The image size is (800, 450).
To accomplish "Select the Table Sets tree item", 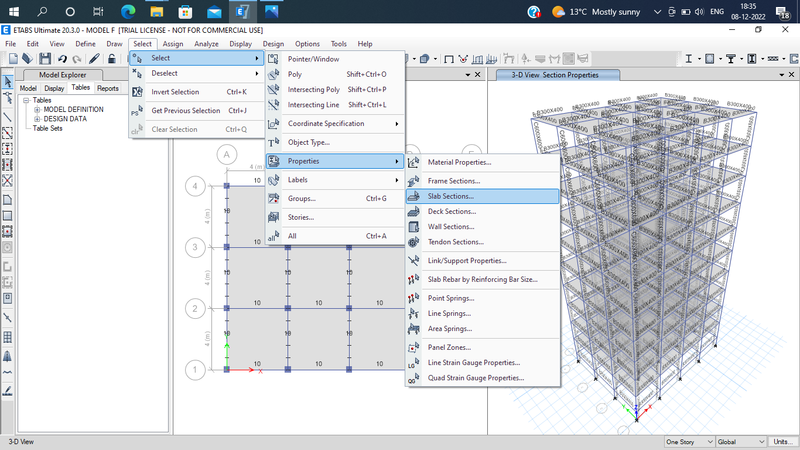I will click(47, 129).
